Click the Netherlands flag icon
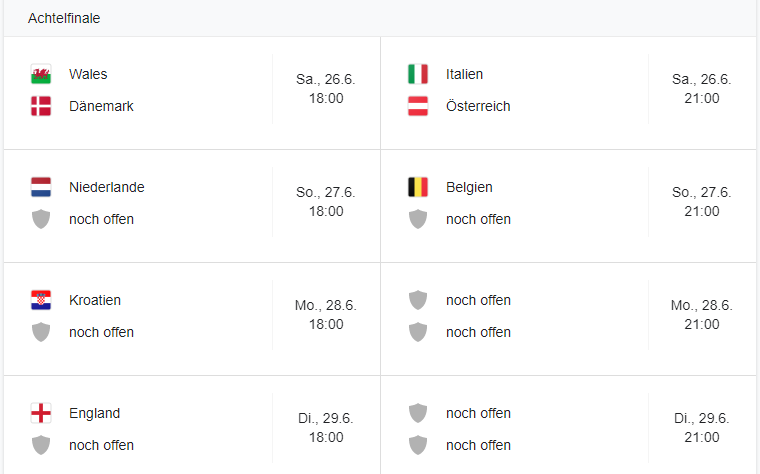Image resolution: width=760 pixels, height=474 pixels. (x=41, y=187)
